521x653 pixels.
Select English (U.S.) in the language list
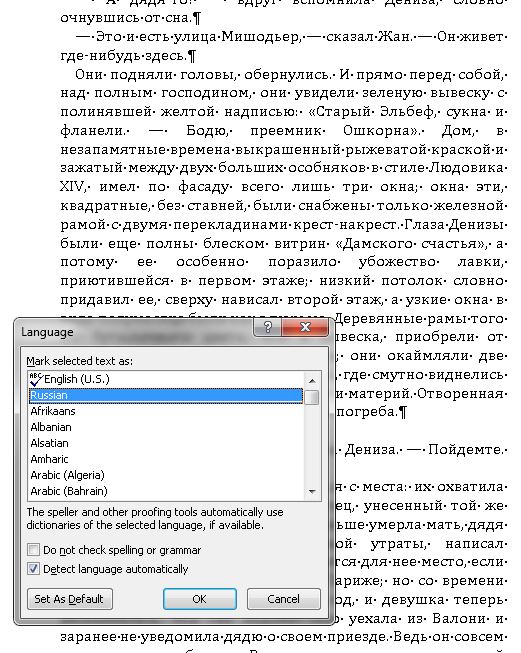tap(166, 379)
